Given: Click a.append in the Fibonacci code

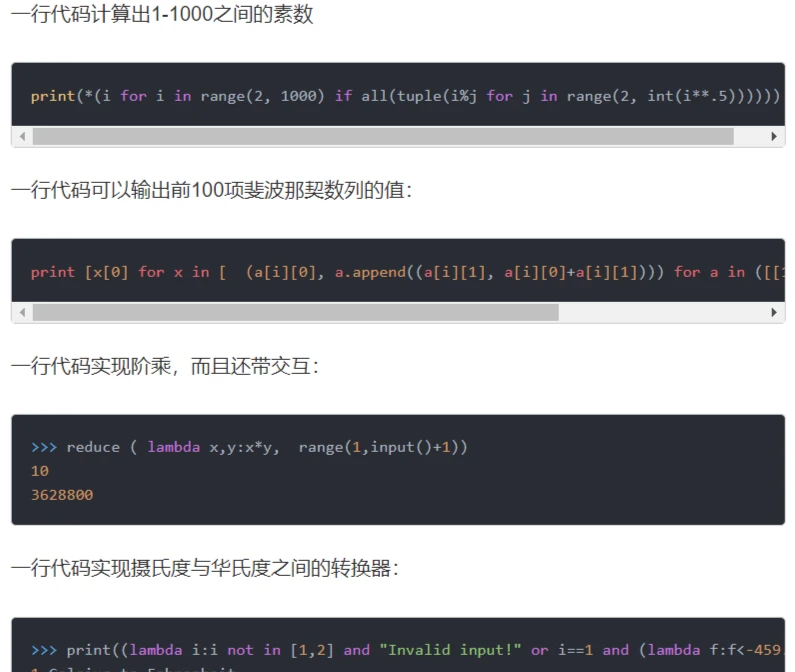Looking at the screenshot, I should coord(370,272).
